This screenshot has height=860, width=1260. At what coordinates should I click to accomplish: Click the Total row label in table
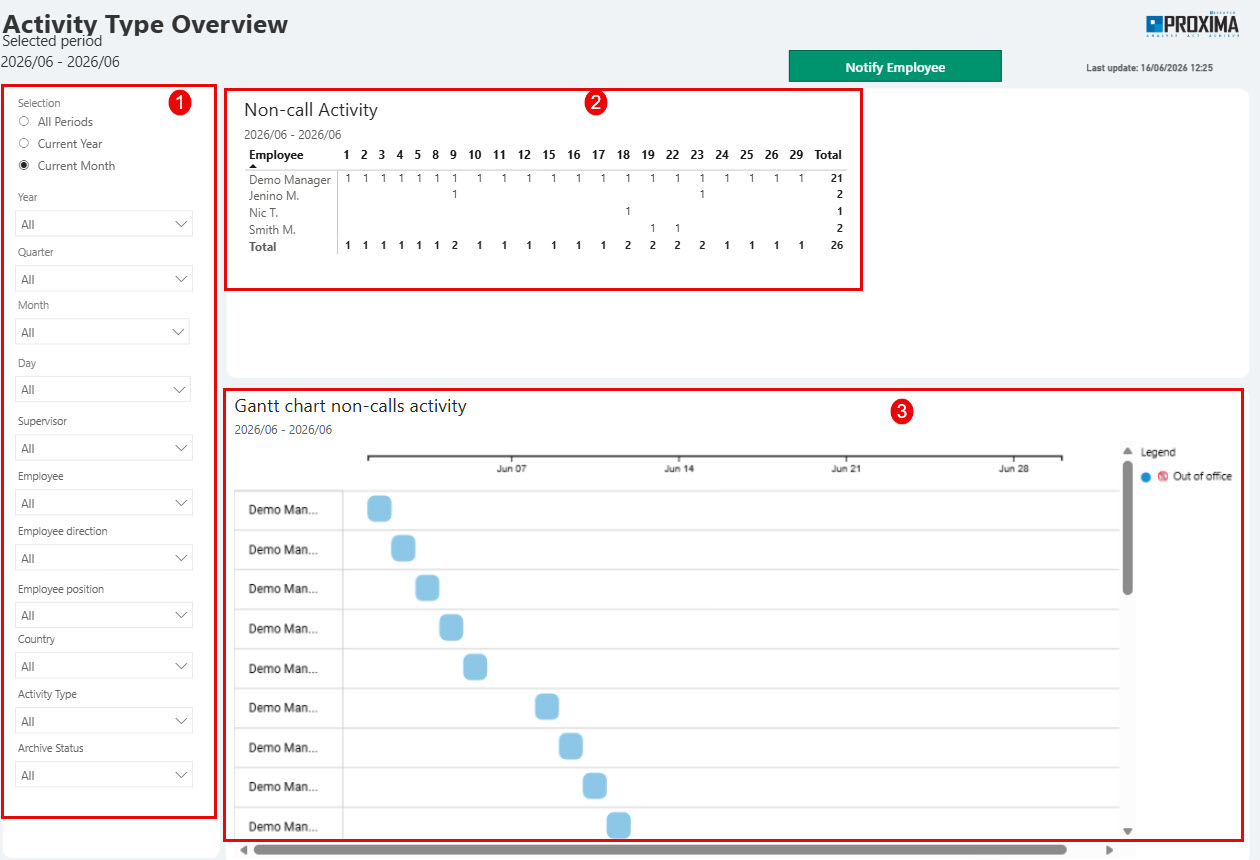point(263,246)
